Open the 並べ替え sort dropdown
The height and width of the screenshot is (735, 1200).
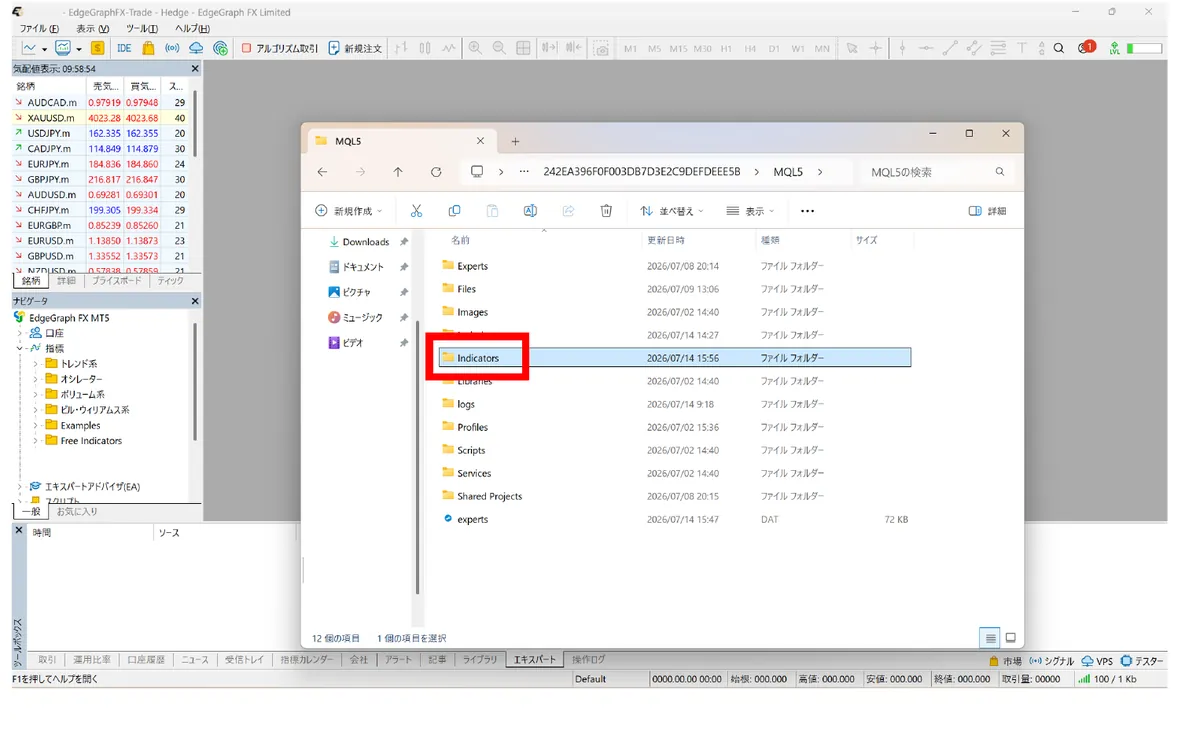[x=672, y=211]
